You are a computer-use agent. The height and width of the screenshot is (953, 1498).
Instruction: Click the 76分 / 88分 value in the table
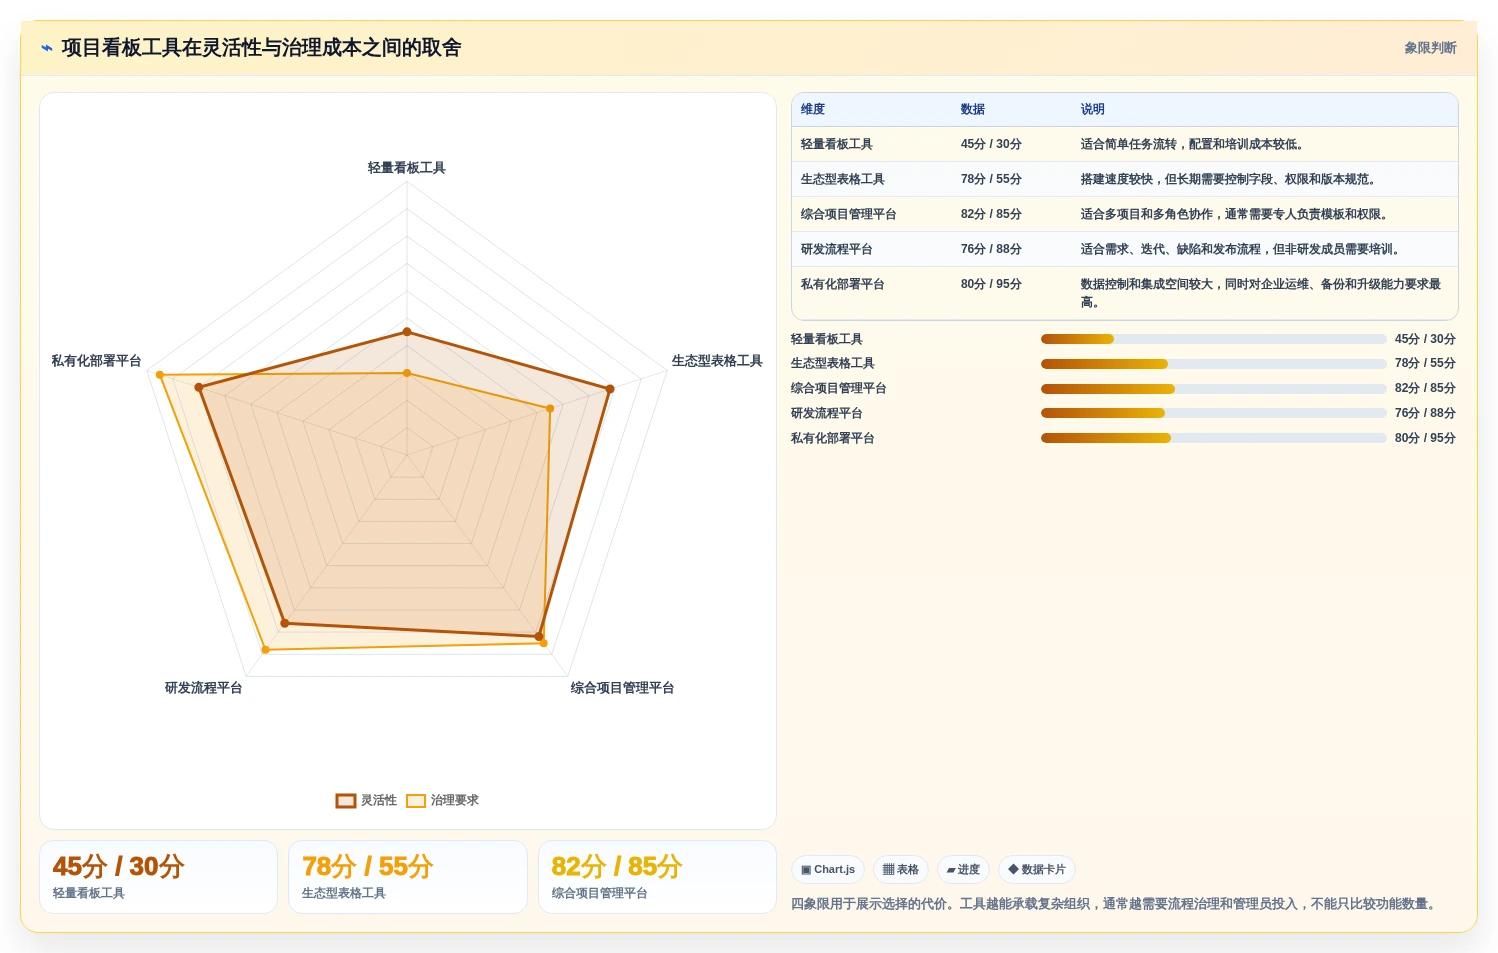(x=991, y=249)
